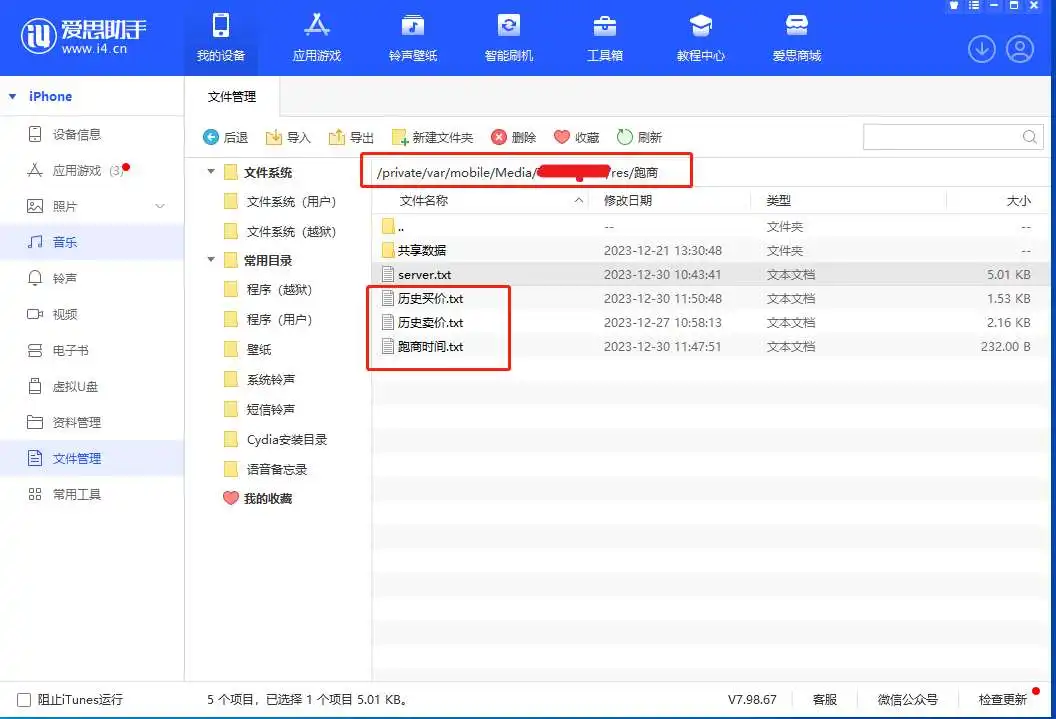Open the 工具箱 toolbox
This screenshot has height=719, width=1056.
coord(605,26)
